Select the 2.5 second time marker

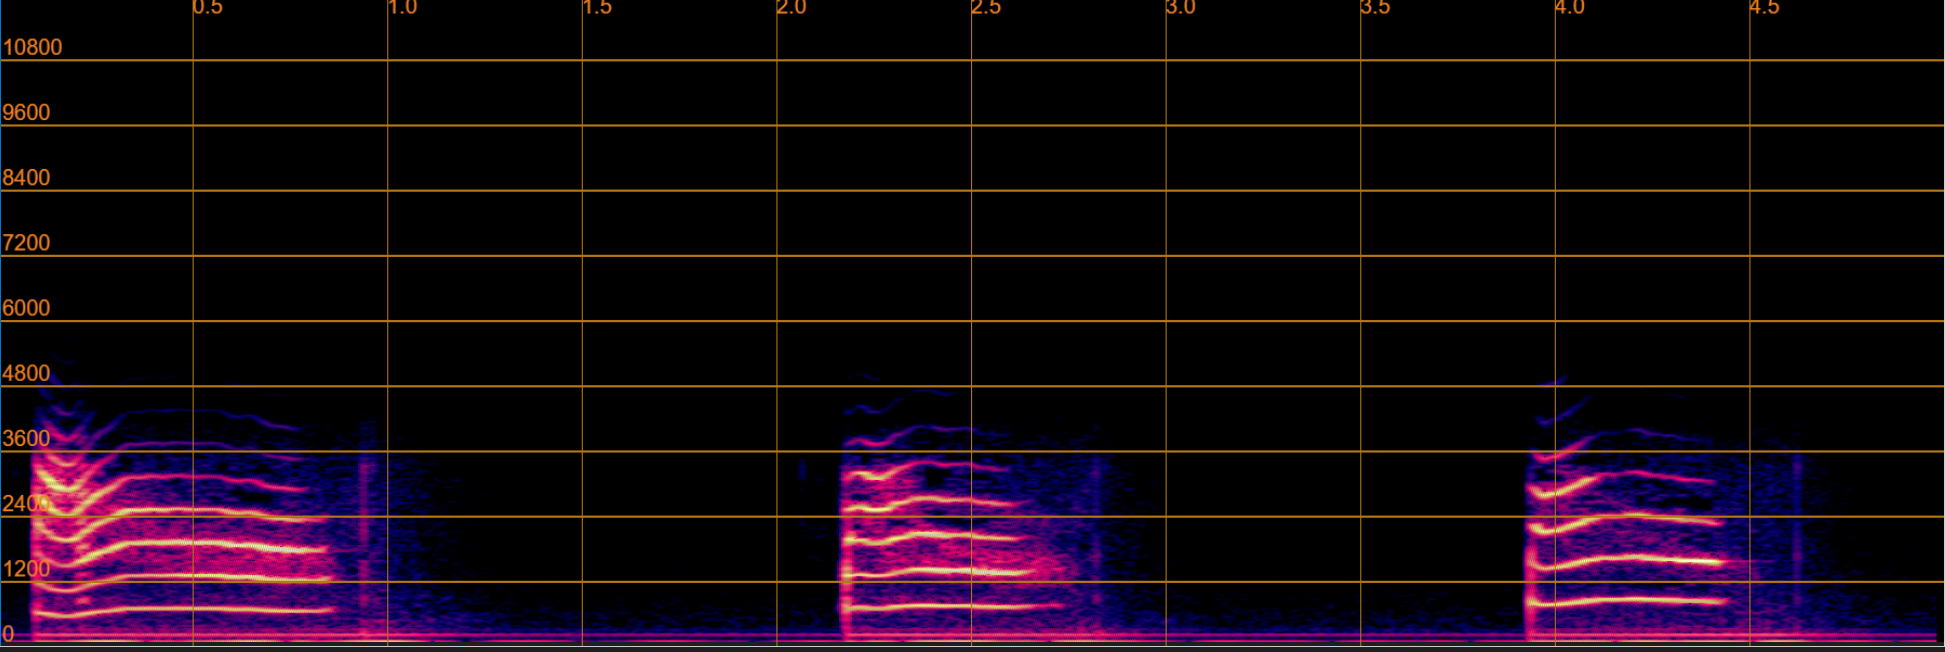(986, 8)
